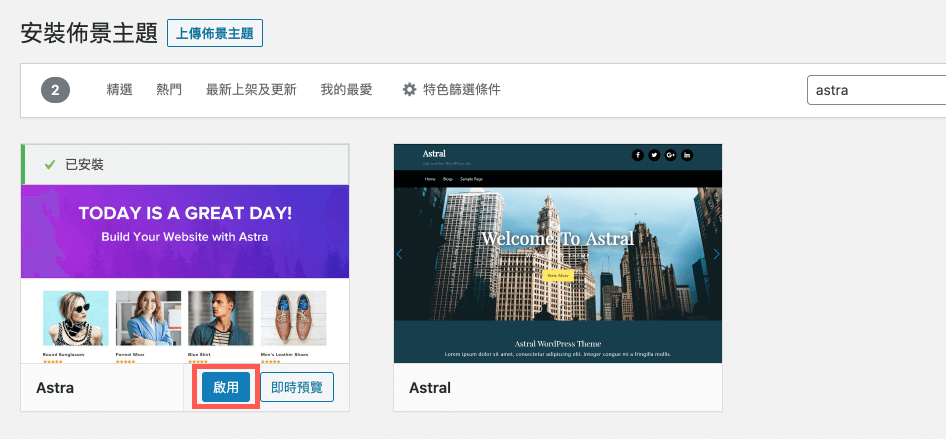The width and height of the screenshot is (946, 439).
Task: Open 特色篩選條件 feature filter
Action: click(451, 90)
